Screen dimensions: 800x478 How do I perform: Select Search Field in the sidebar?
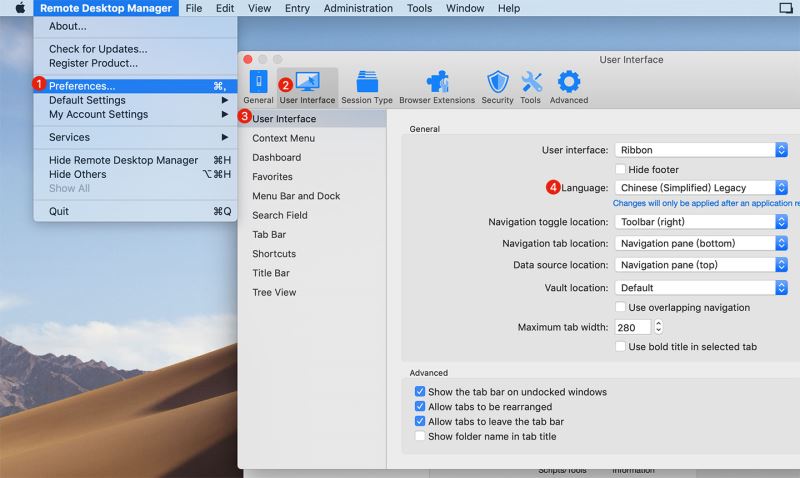pos(312,215)
